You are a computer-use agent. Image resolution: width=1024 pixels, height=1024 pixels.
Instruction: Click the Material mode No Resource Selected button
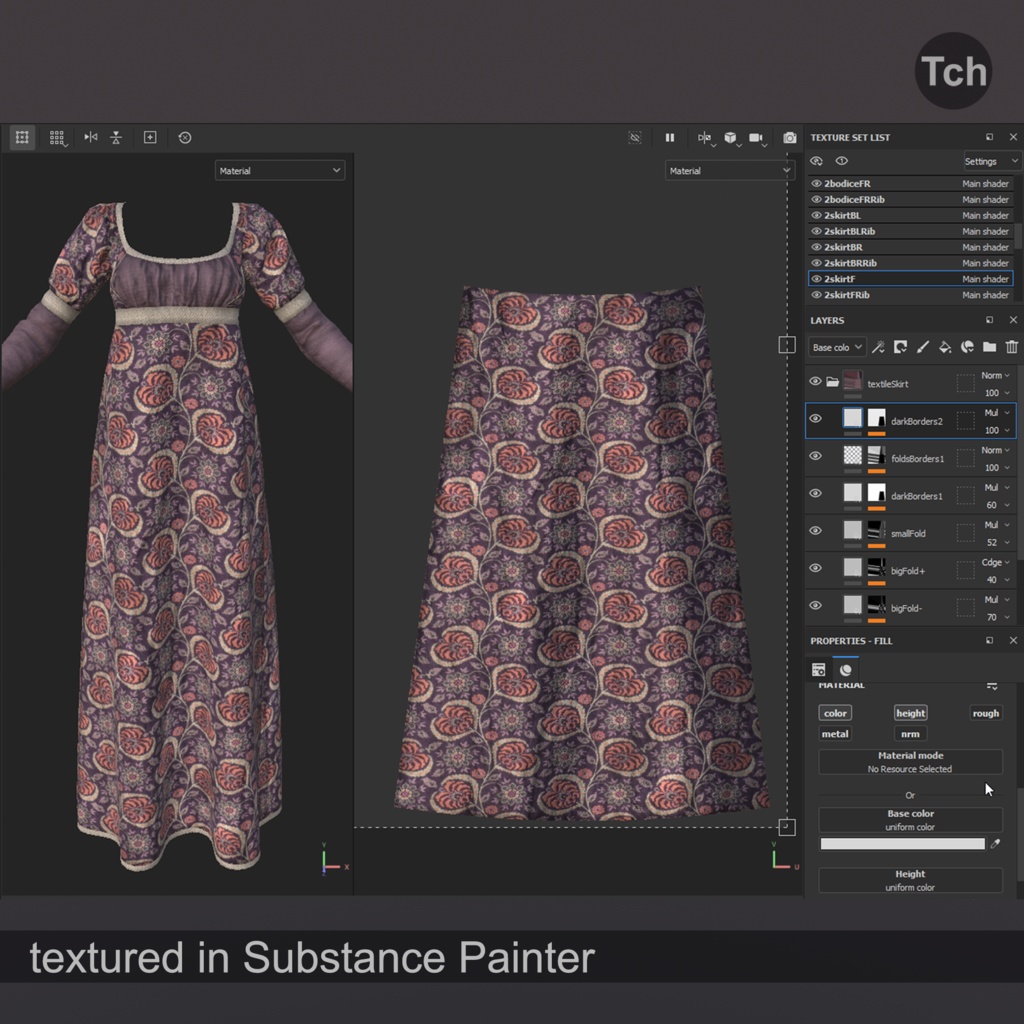[910, 761]
